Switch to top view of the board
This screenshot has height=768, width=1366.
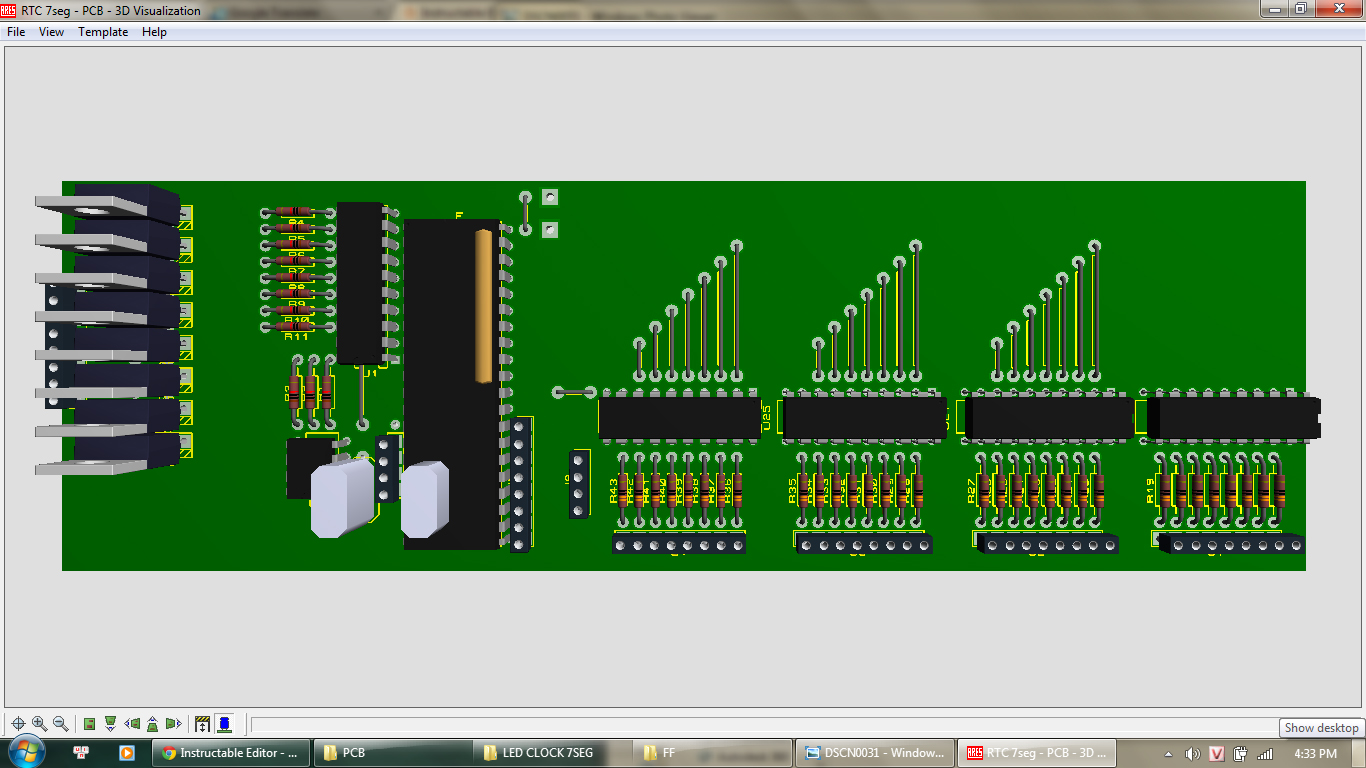click(x=89, y=723)
